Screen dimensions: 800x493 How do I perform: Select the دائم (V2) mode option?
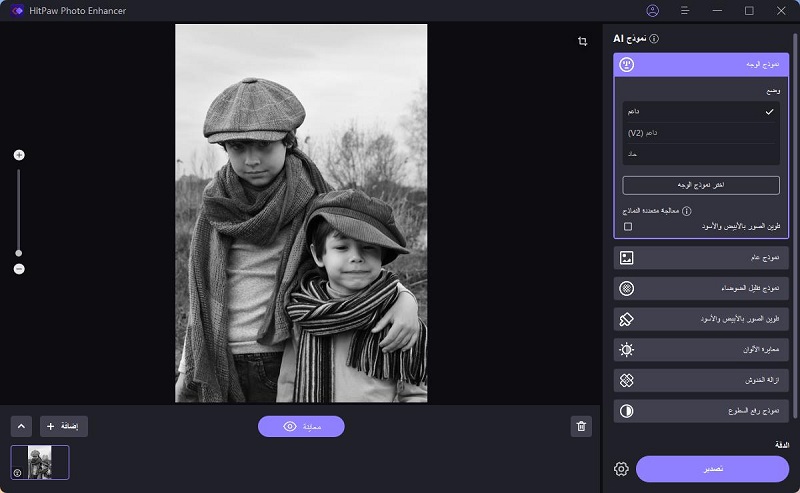(700, 133)
